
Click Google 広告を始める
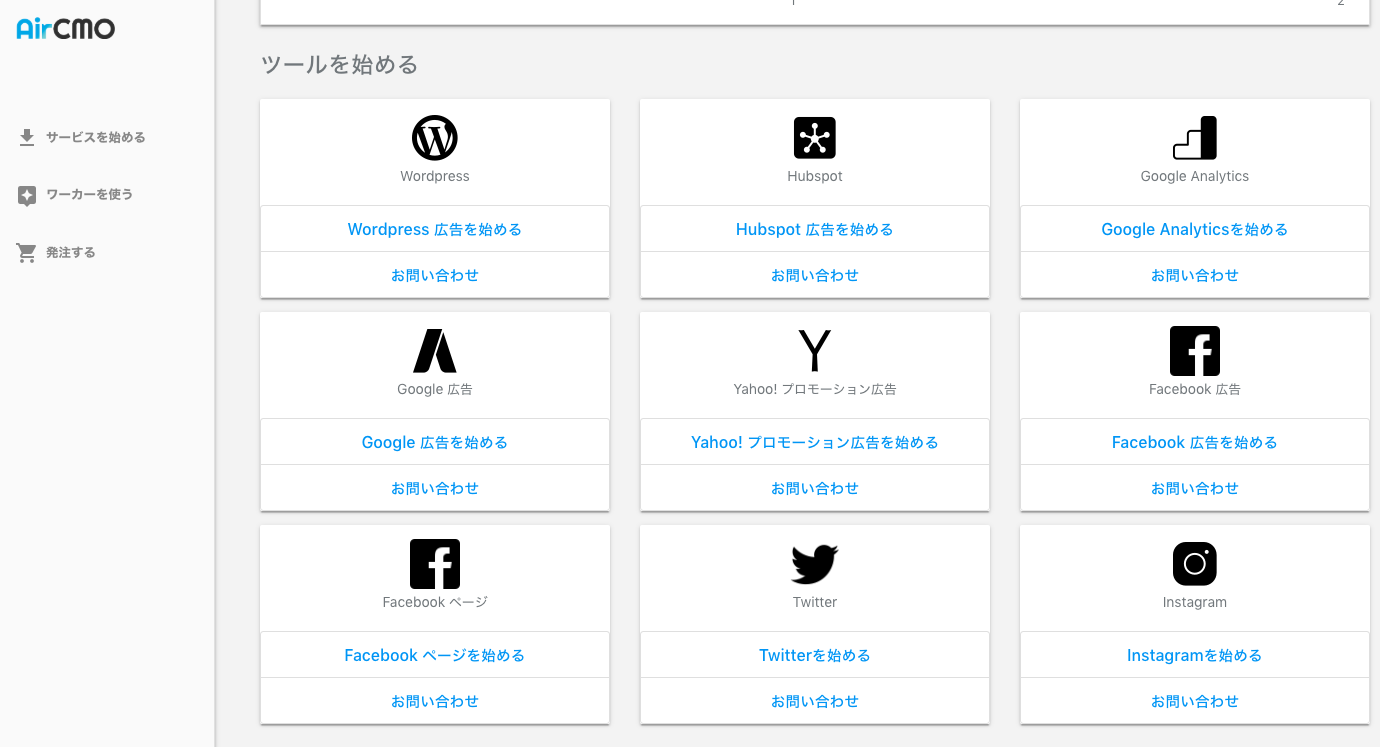435,442
